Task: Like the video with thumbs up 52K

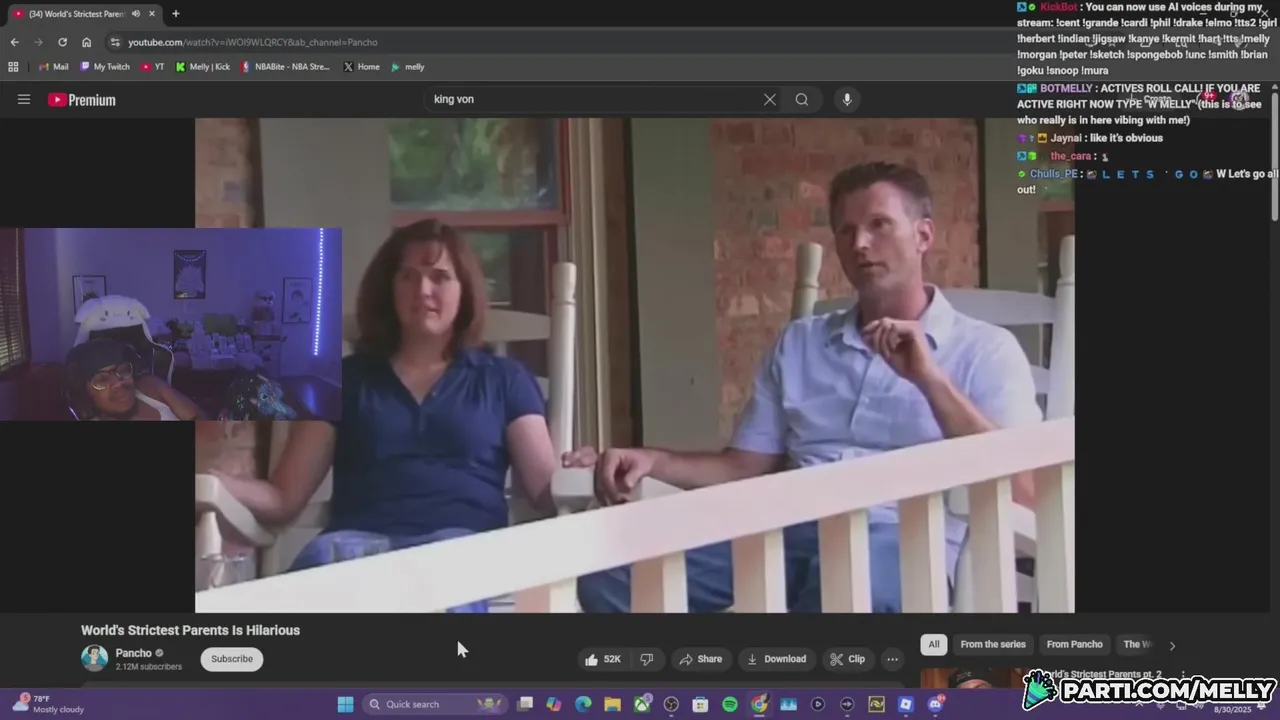Action: tap(603, 659)
